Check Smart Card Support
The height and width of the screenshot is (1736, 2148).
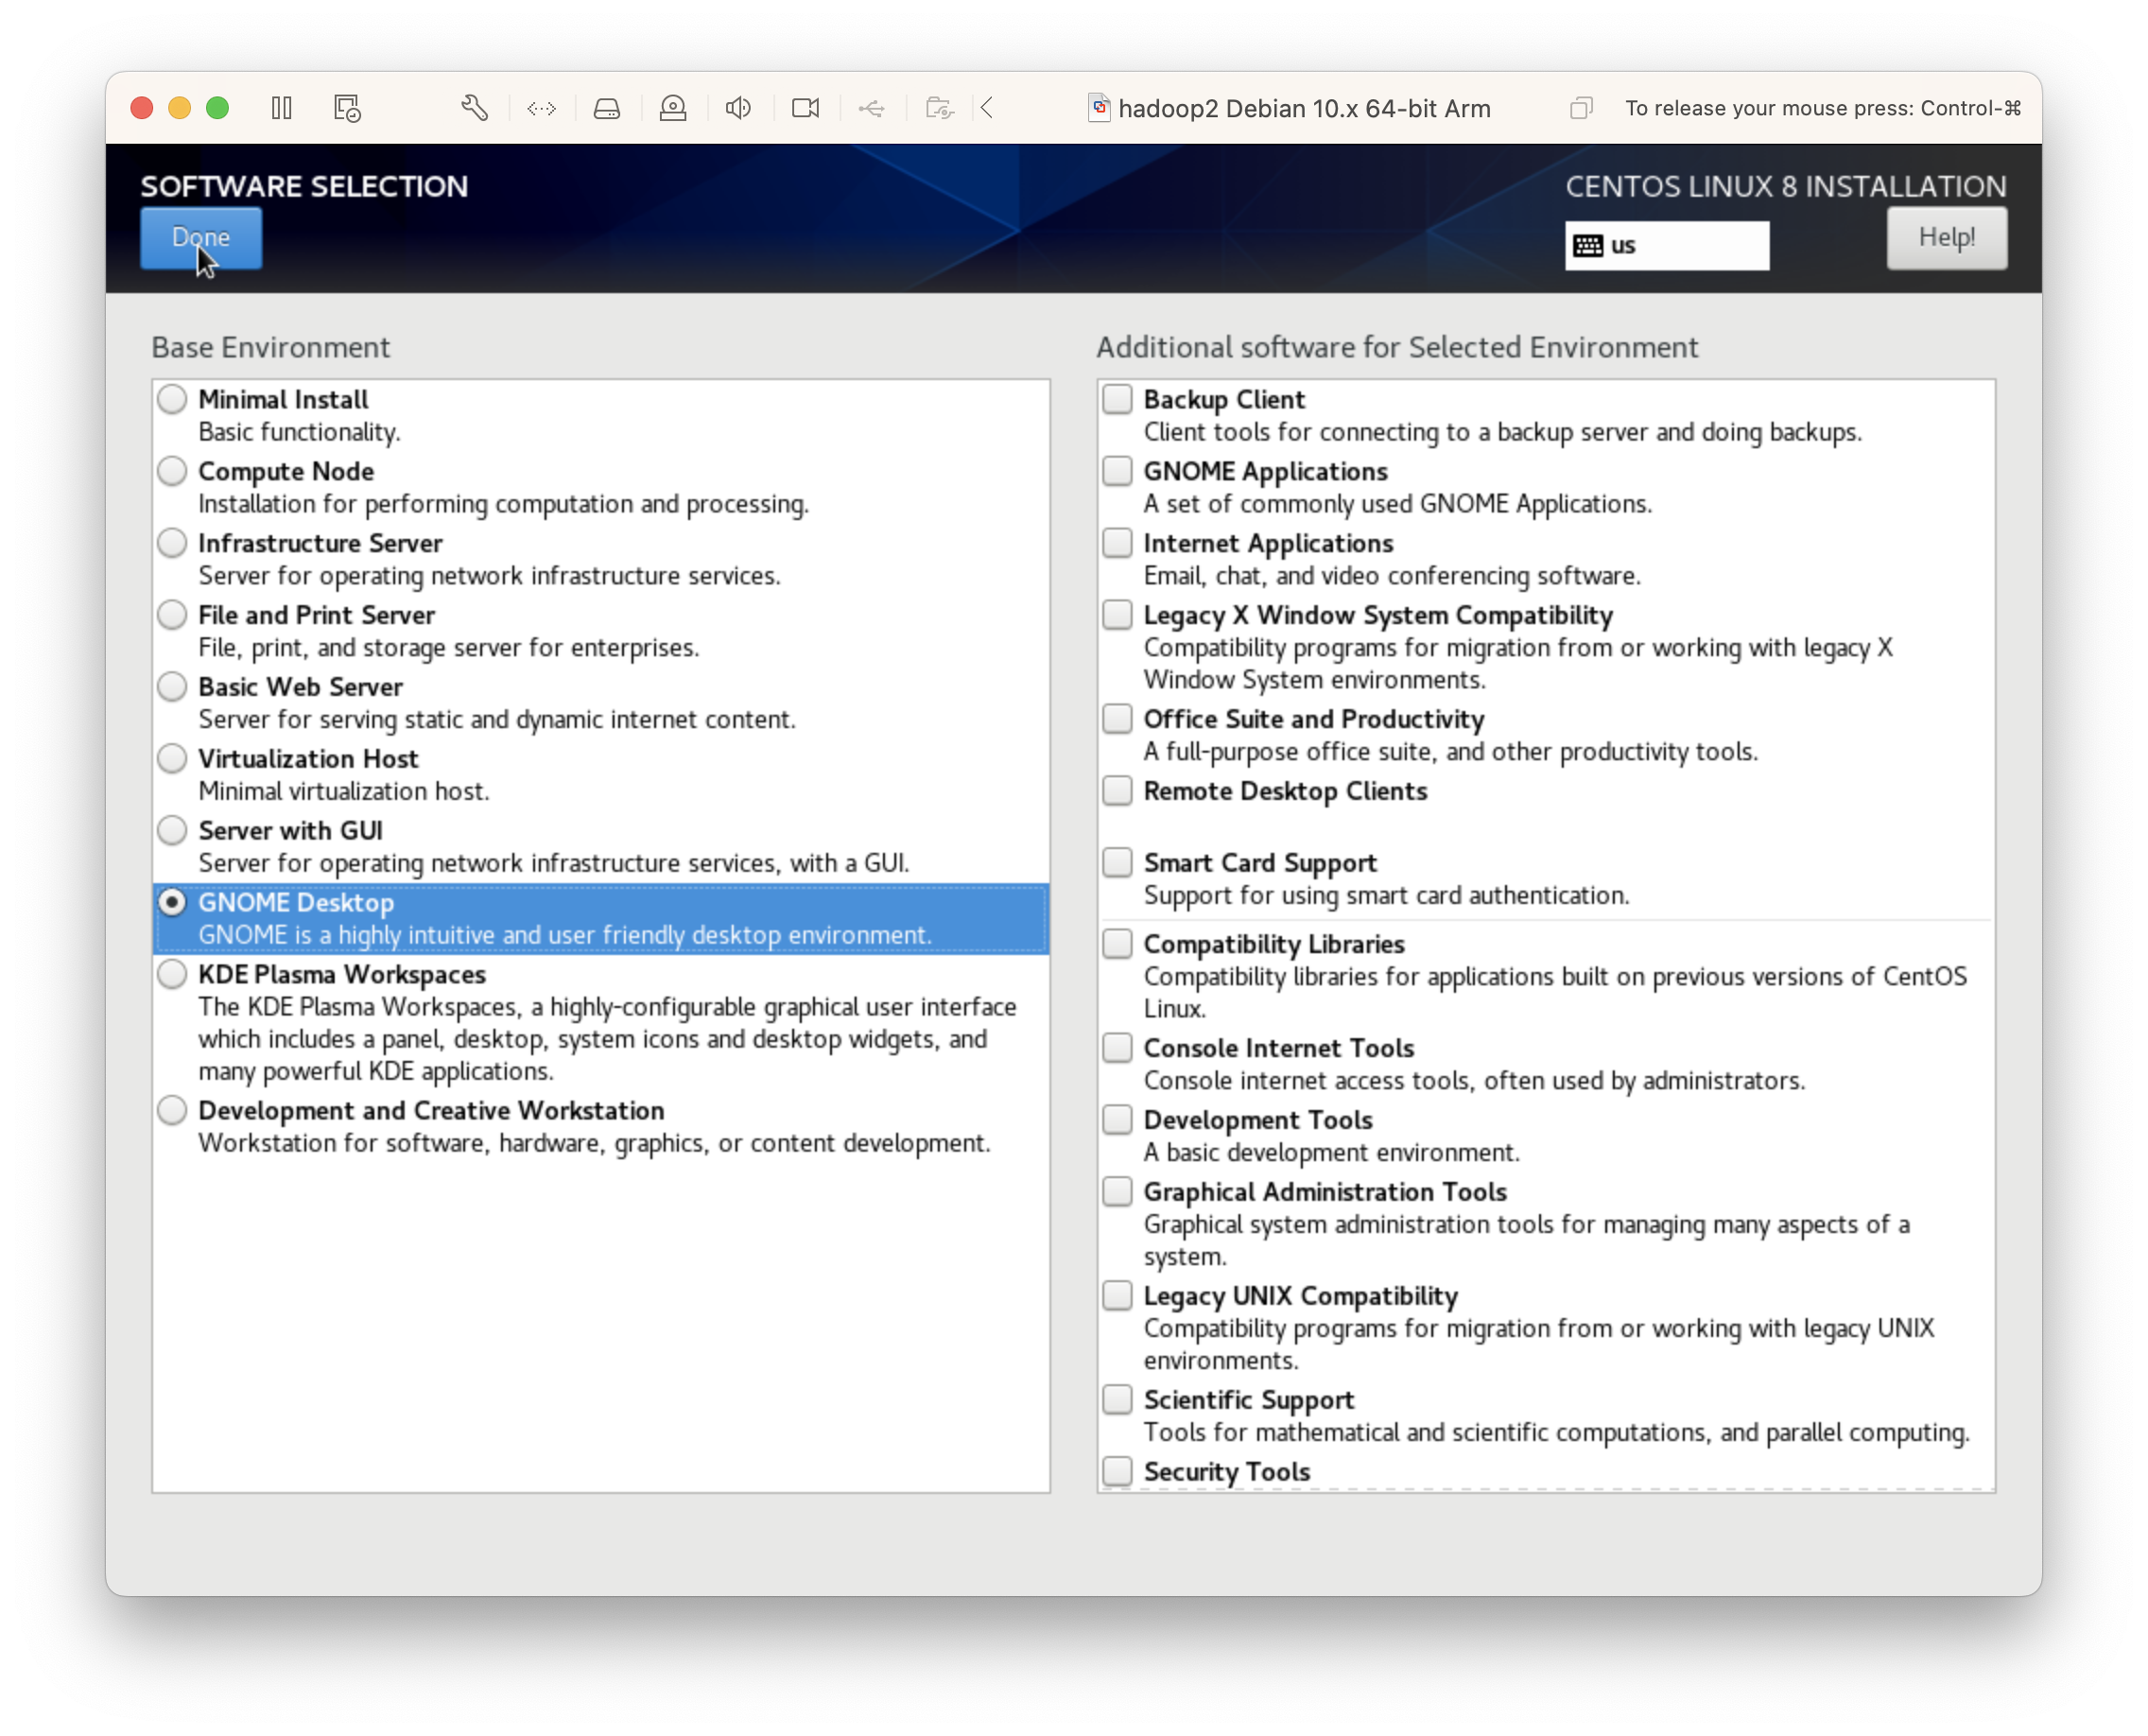(1117, 862)
